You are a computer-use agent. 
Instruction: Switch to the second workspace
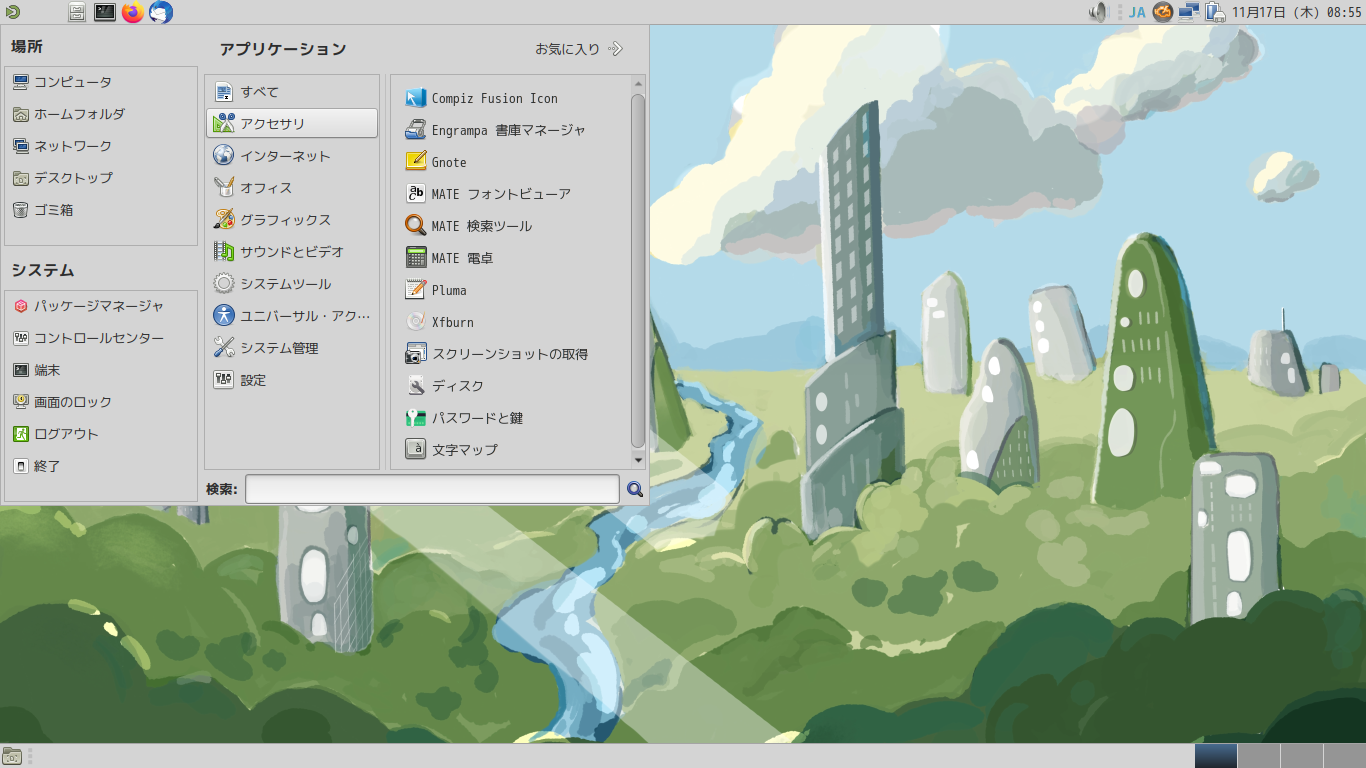[1258, 756]
